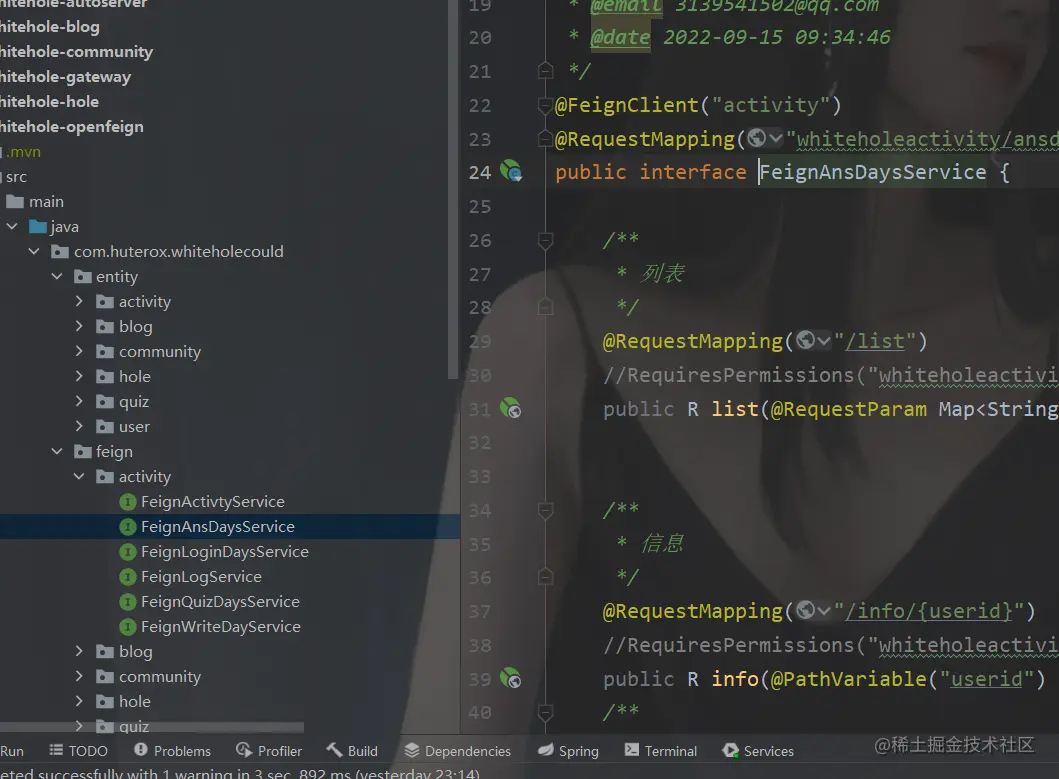This screenshot has height=779, width=1059.
Task: Select whitehole-hole module
Action: pyautogui.click(x=49, y=102)
